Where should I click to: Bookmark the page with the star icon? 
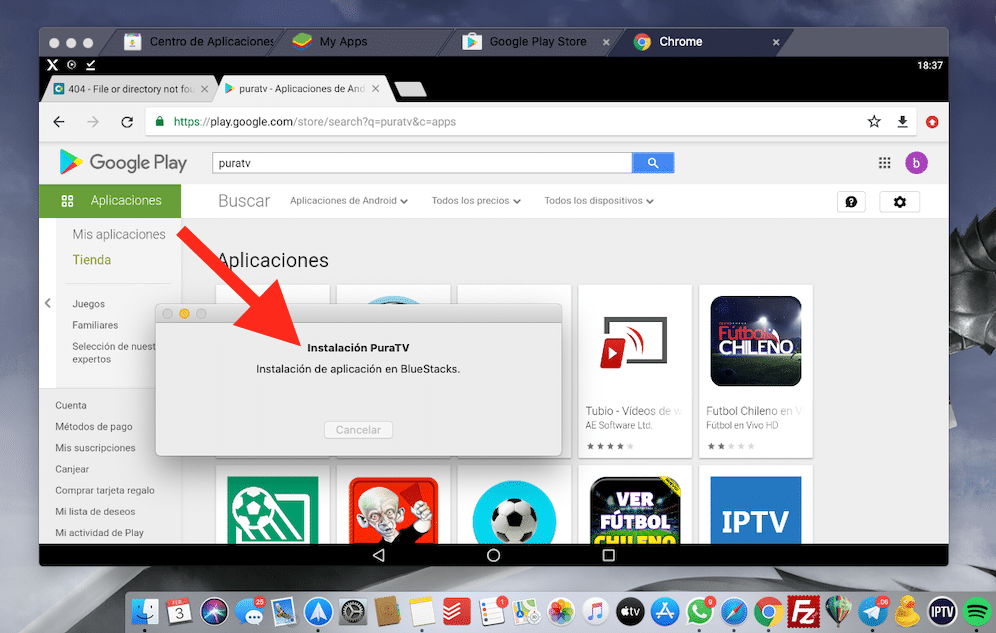[x=874, y=121]
